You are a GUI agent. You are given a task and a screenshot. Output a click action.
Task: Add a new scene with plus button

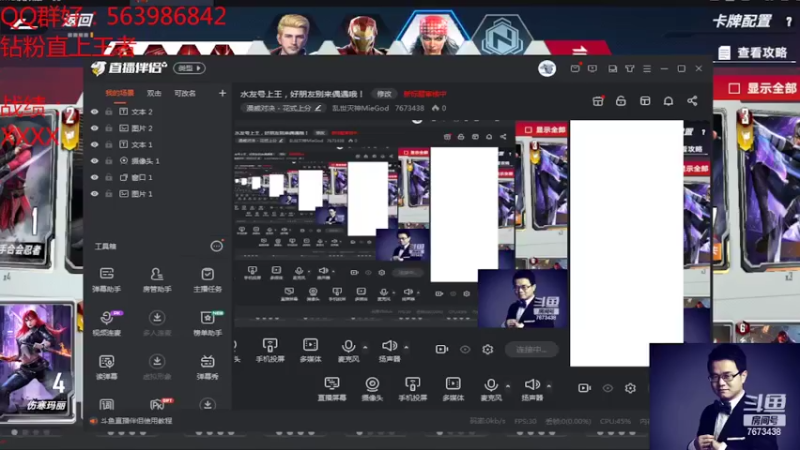[222, 93]
